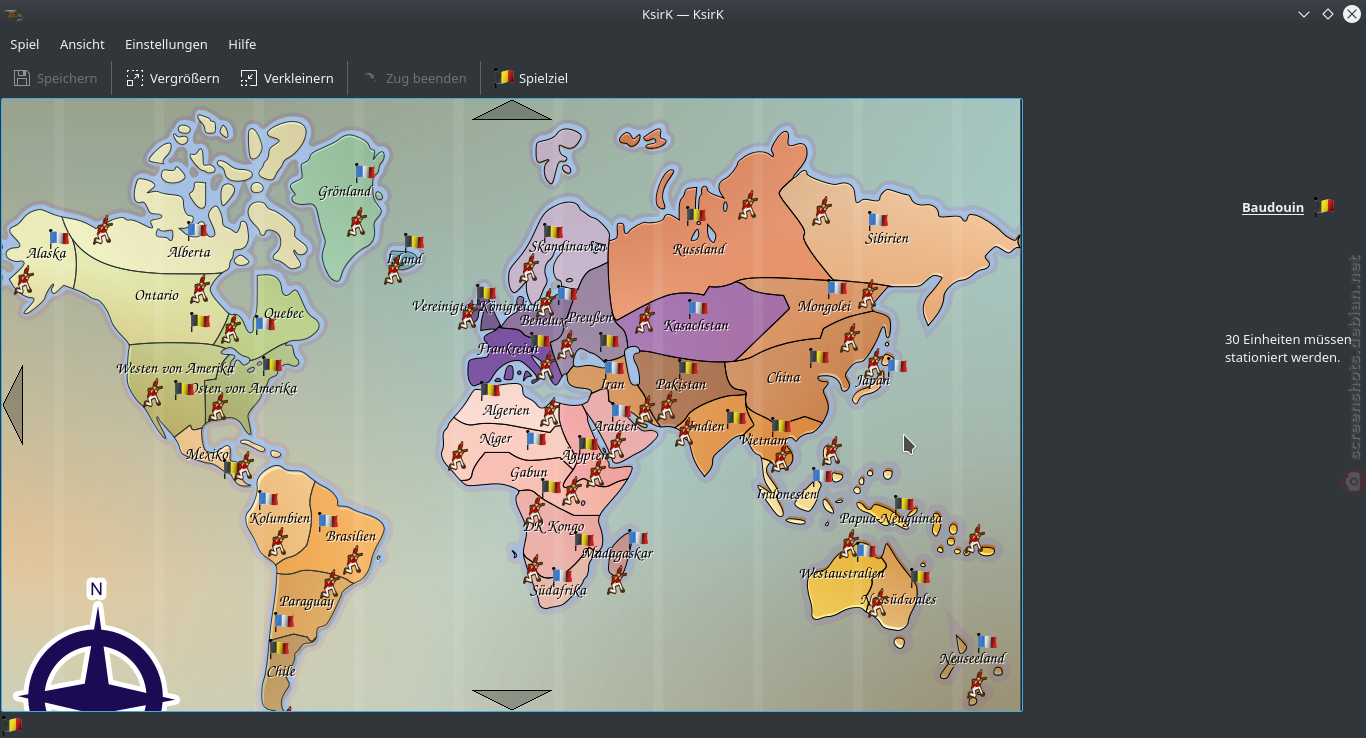
Task: Select the Belgian flag in Indien
Action: [735, 417]
